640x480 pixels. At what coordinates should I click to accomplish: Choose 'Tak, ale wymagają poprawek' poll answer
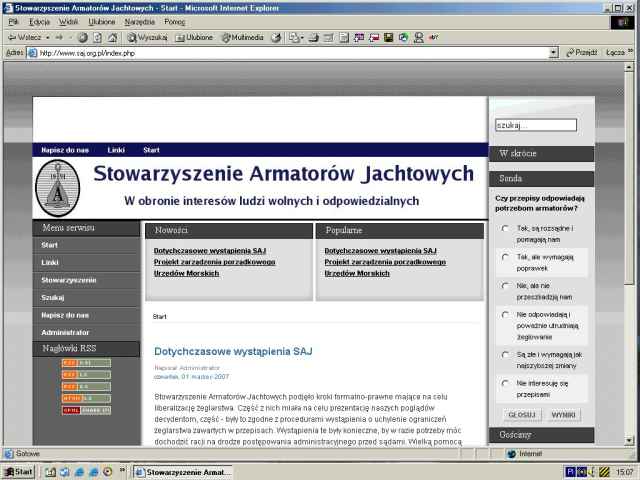tap(505, 257)
